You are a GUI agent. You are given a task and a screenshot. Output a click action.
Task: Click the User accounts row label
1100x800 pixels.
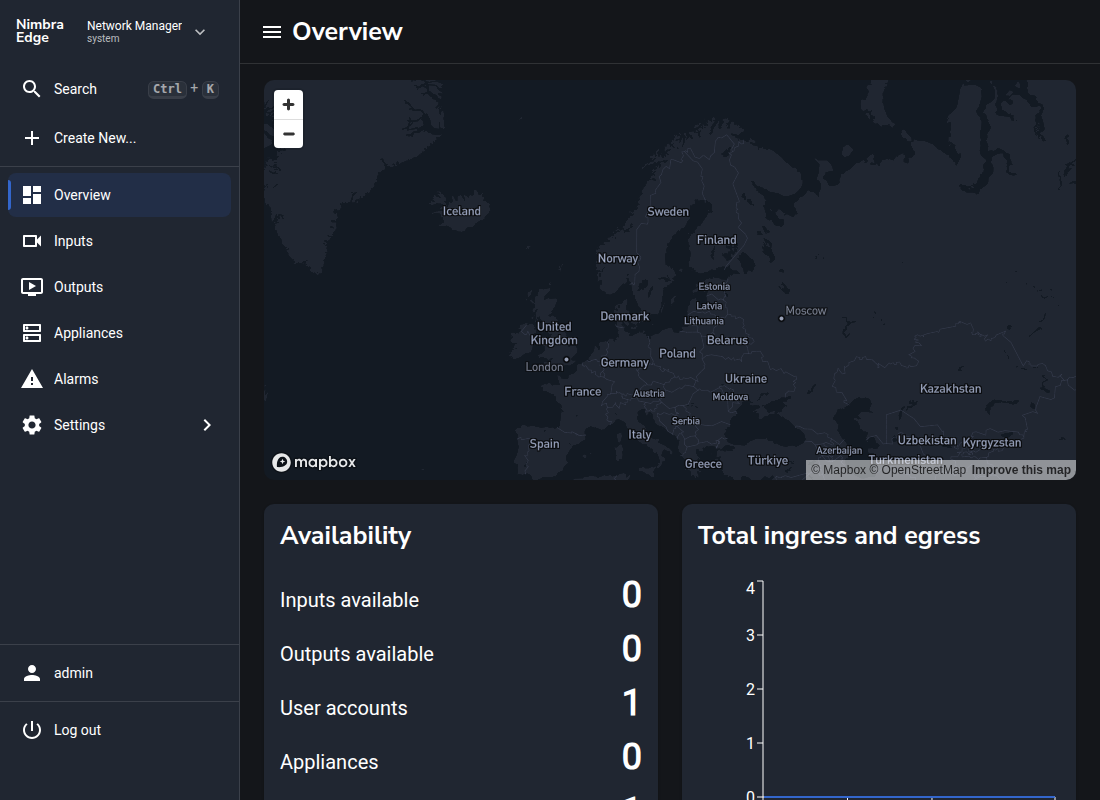[344, 708]
